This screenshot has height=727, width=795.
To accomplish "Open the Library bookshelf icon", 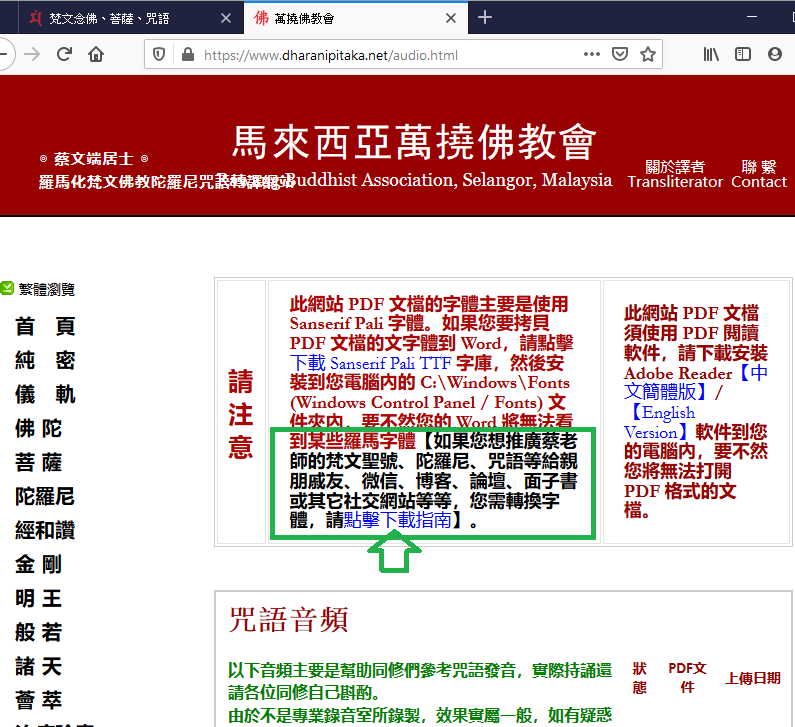I will tap(711, 55).
